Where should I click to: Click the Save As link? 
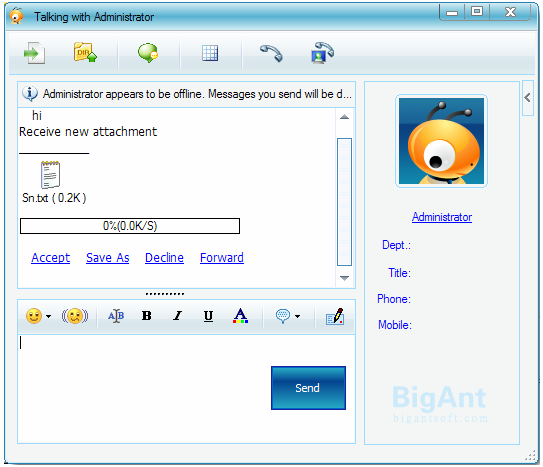click(108, 258)
